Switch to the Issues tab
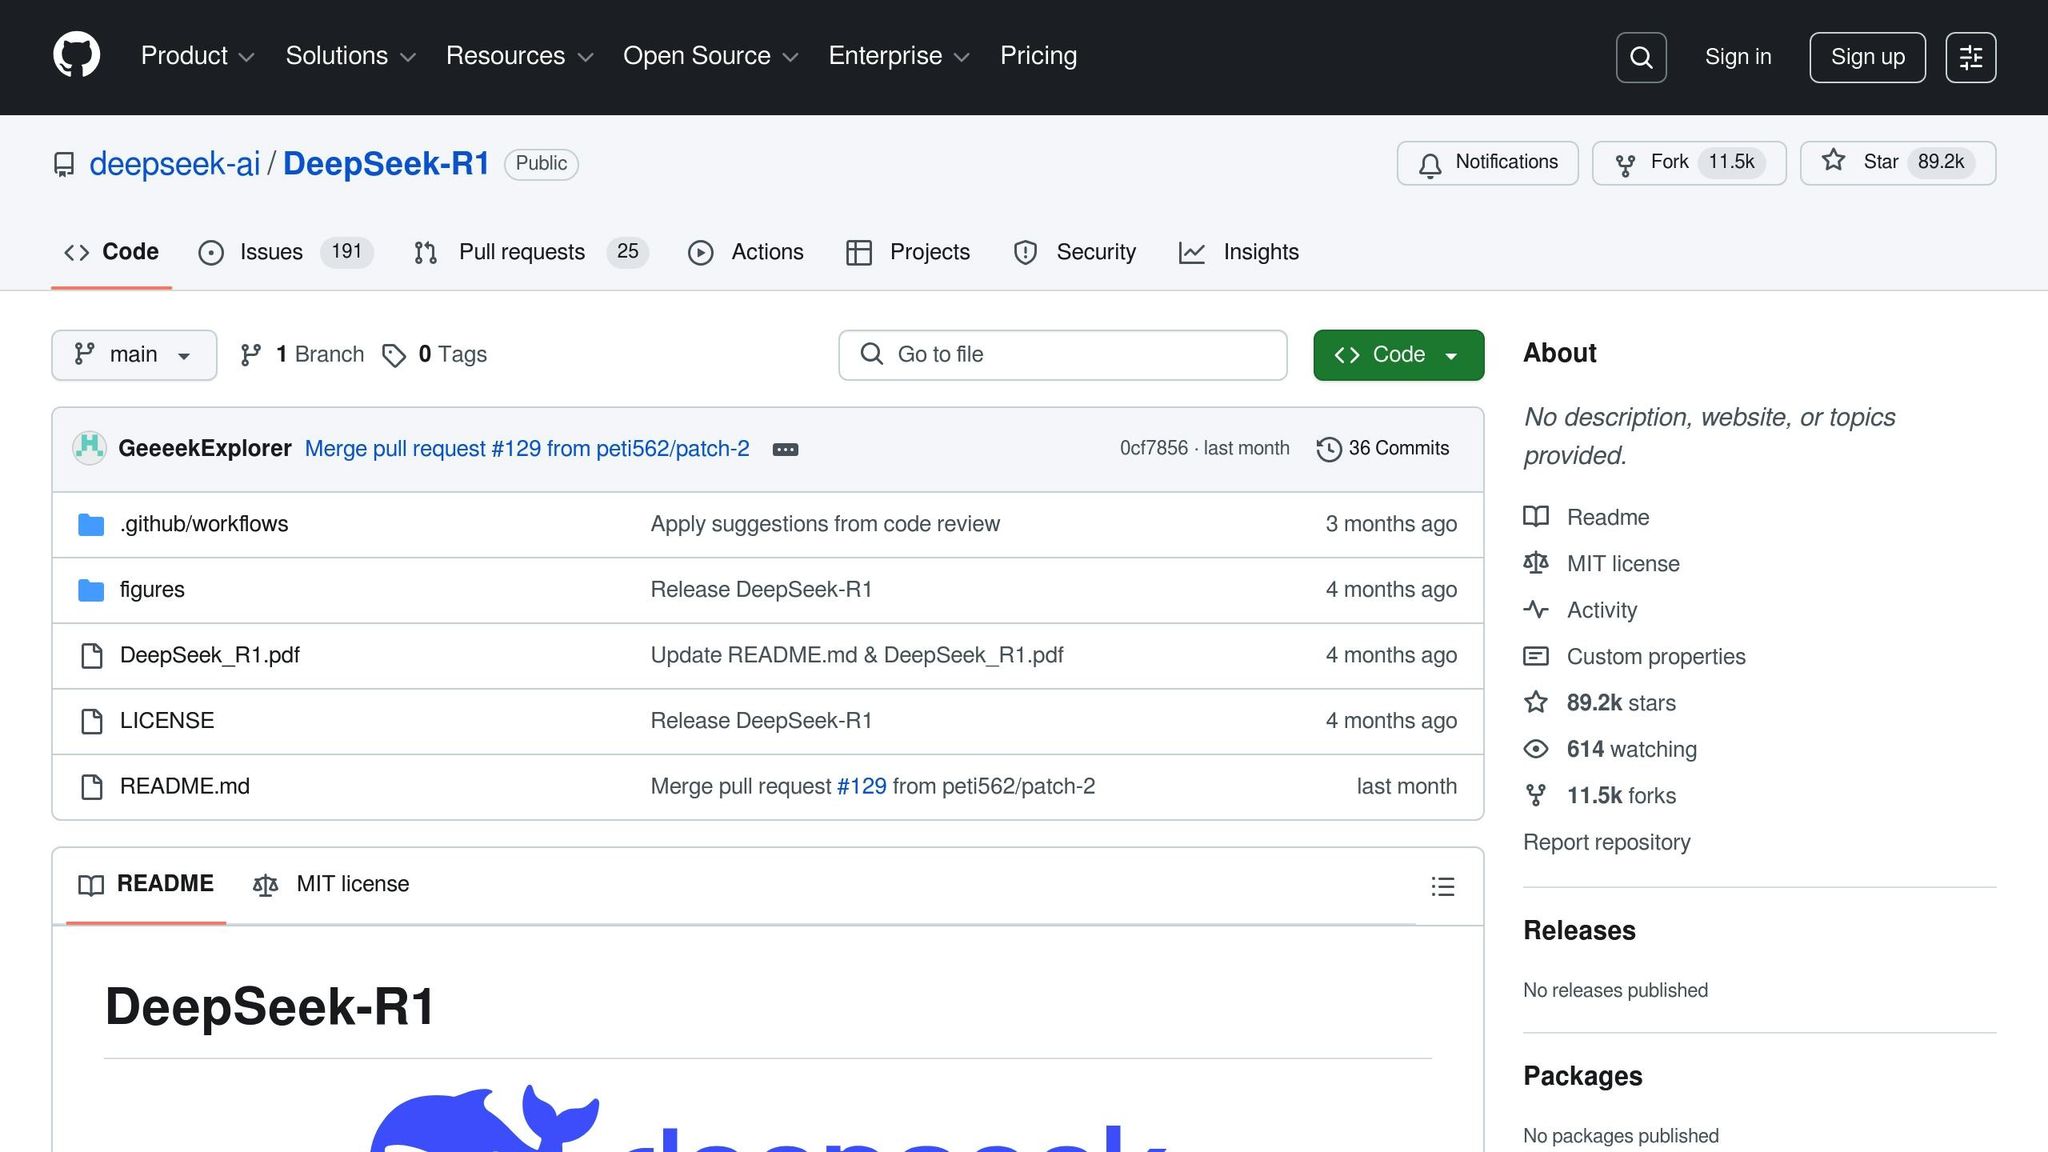 point(270,252)
